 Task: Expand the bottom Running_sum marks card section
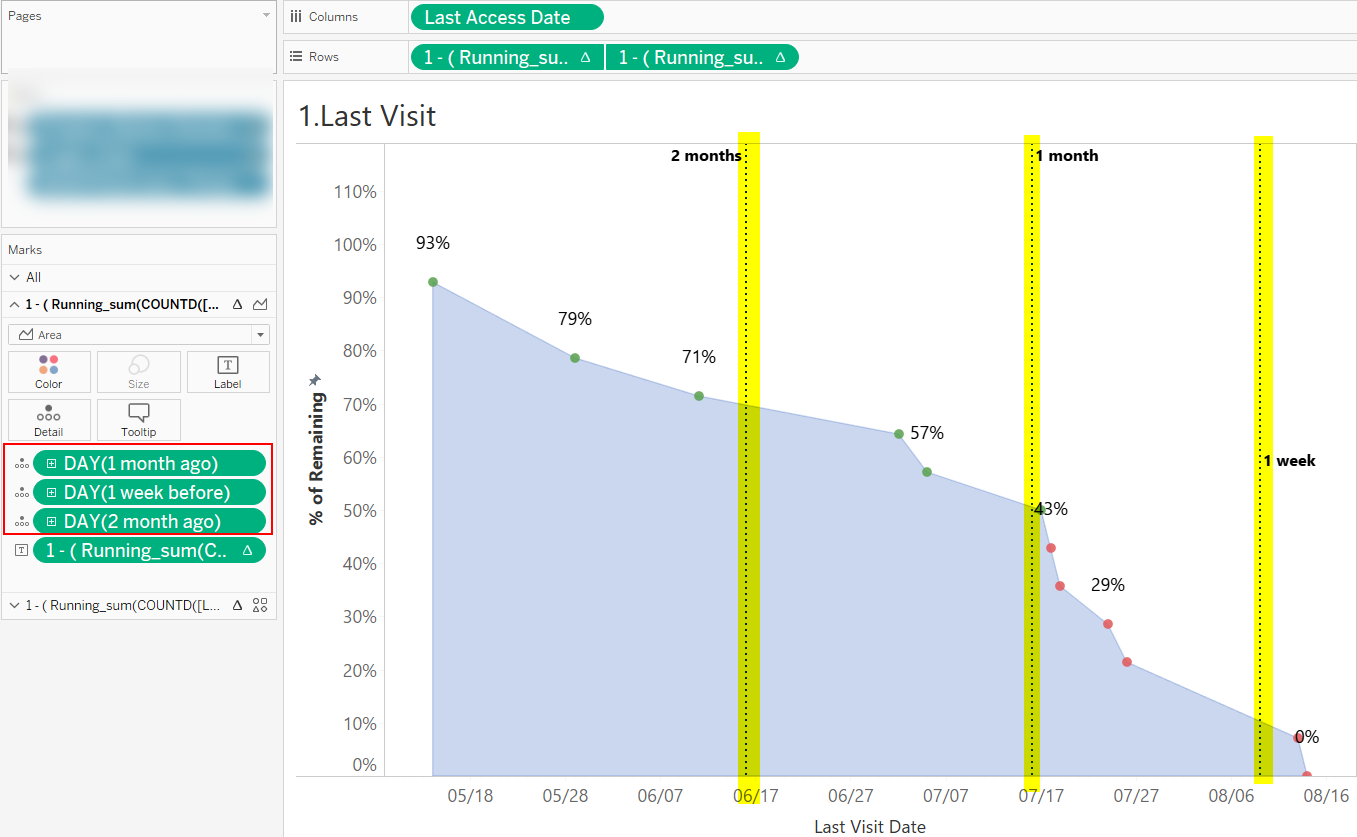coord(14,605)
